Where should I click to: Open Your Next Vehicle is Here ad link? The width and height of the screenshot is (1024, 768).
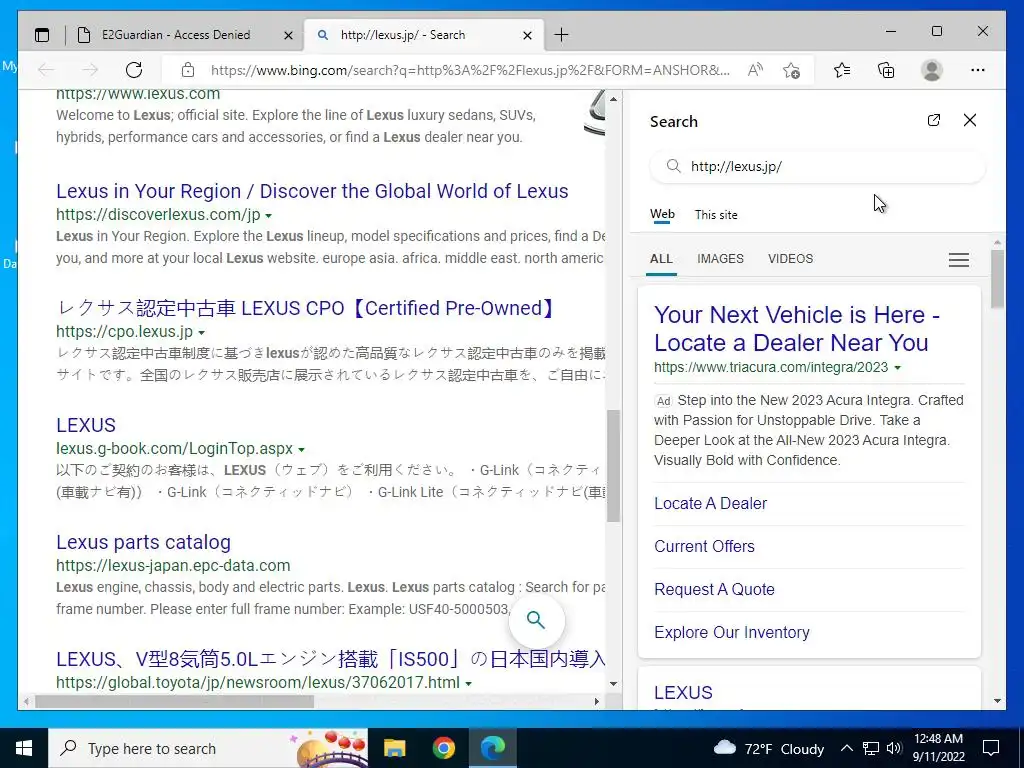tap(797, 328)
